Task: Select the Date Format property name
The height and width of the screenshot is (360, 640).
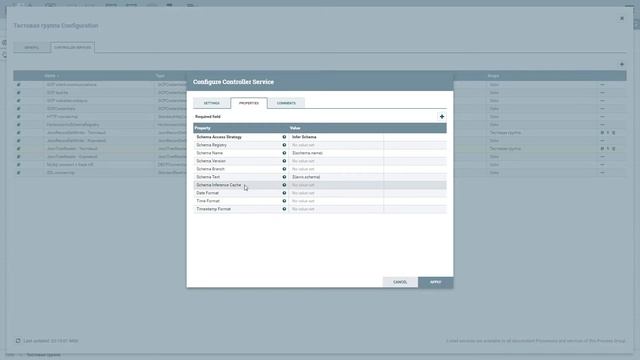Action: coord(208,193)
